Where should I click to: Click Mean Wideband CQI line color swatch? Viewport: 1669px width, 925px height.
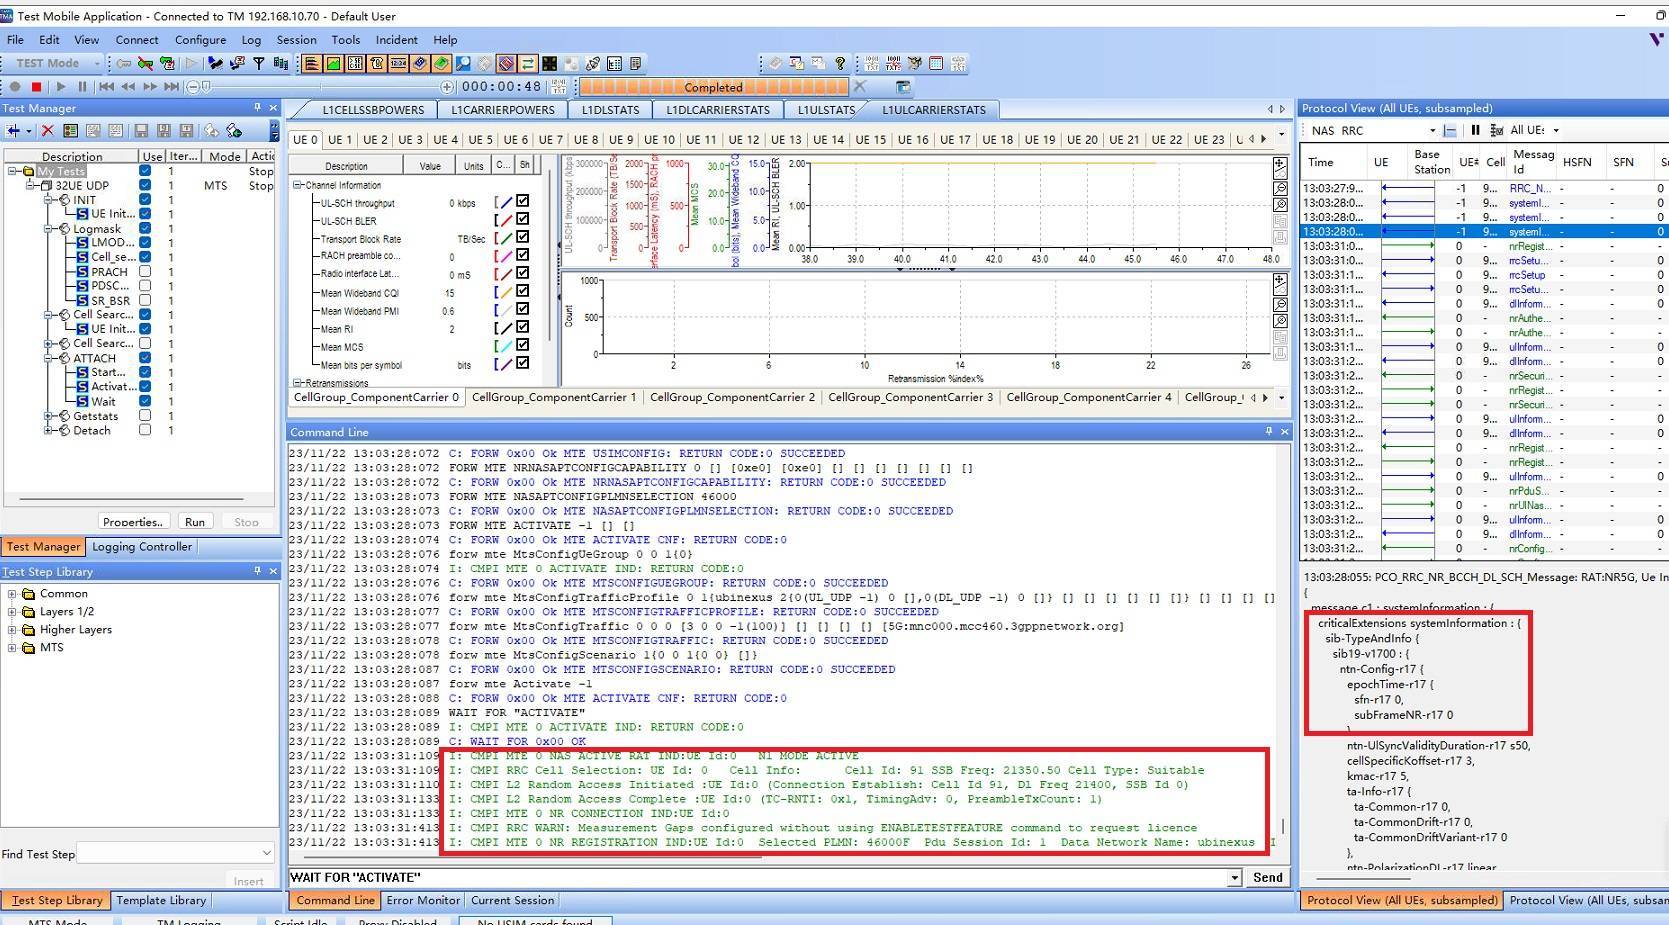505,292
